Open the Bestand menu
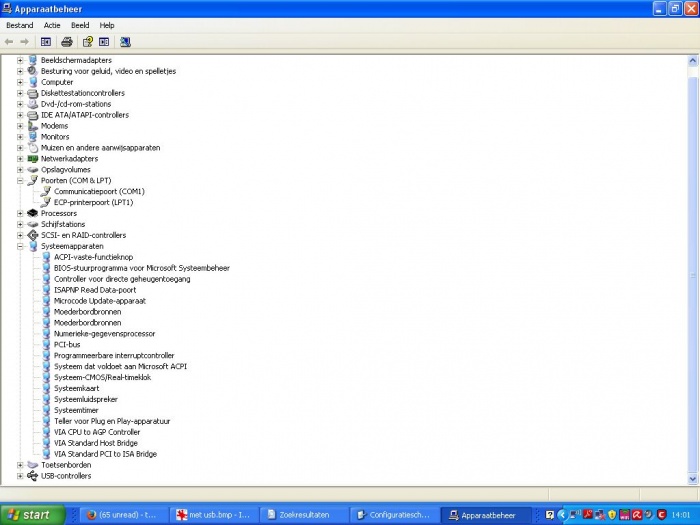This screenshot has height=525, width=700. [20, 25]
